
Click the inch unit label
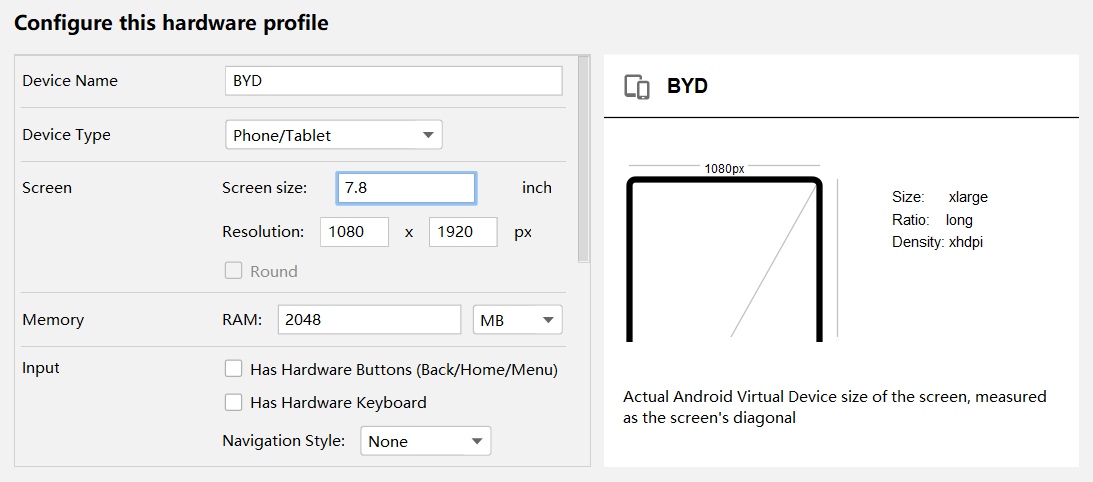[x=537, y=188]
